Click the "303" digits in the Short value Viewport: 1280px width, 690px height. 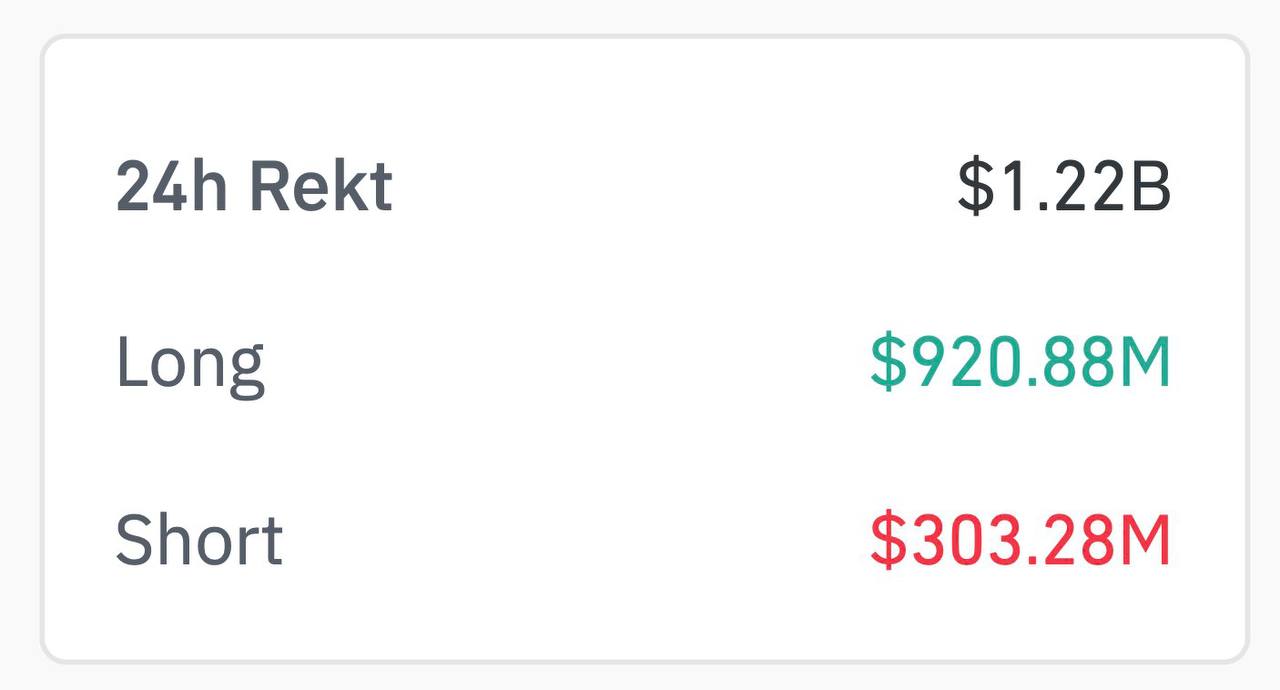tap(949, 540)
